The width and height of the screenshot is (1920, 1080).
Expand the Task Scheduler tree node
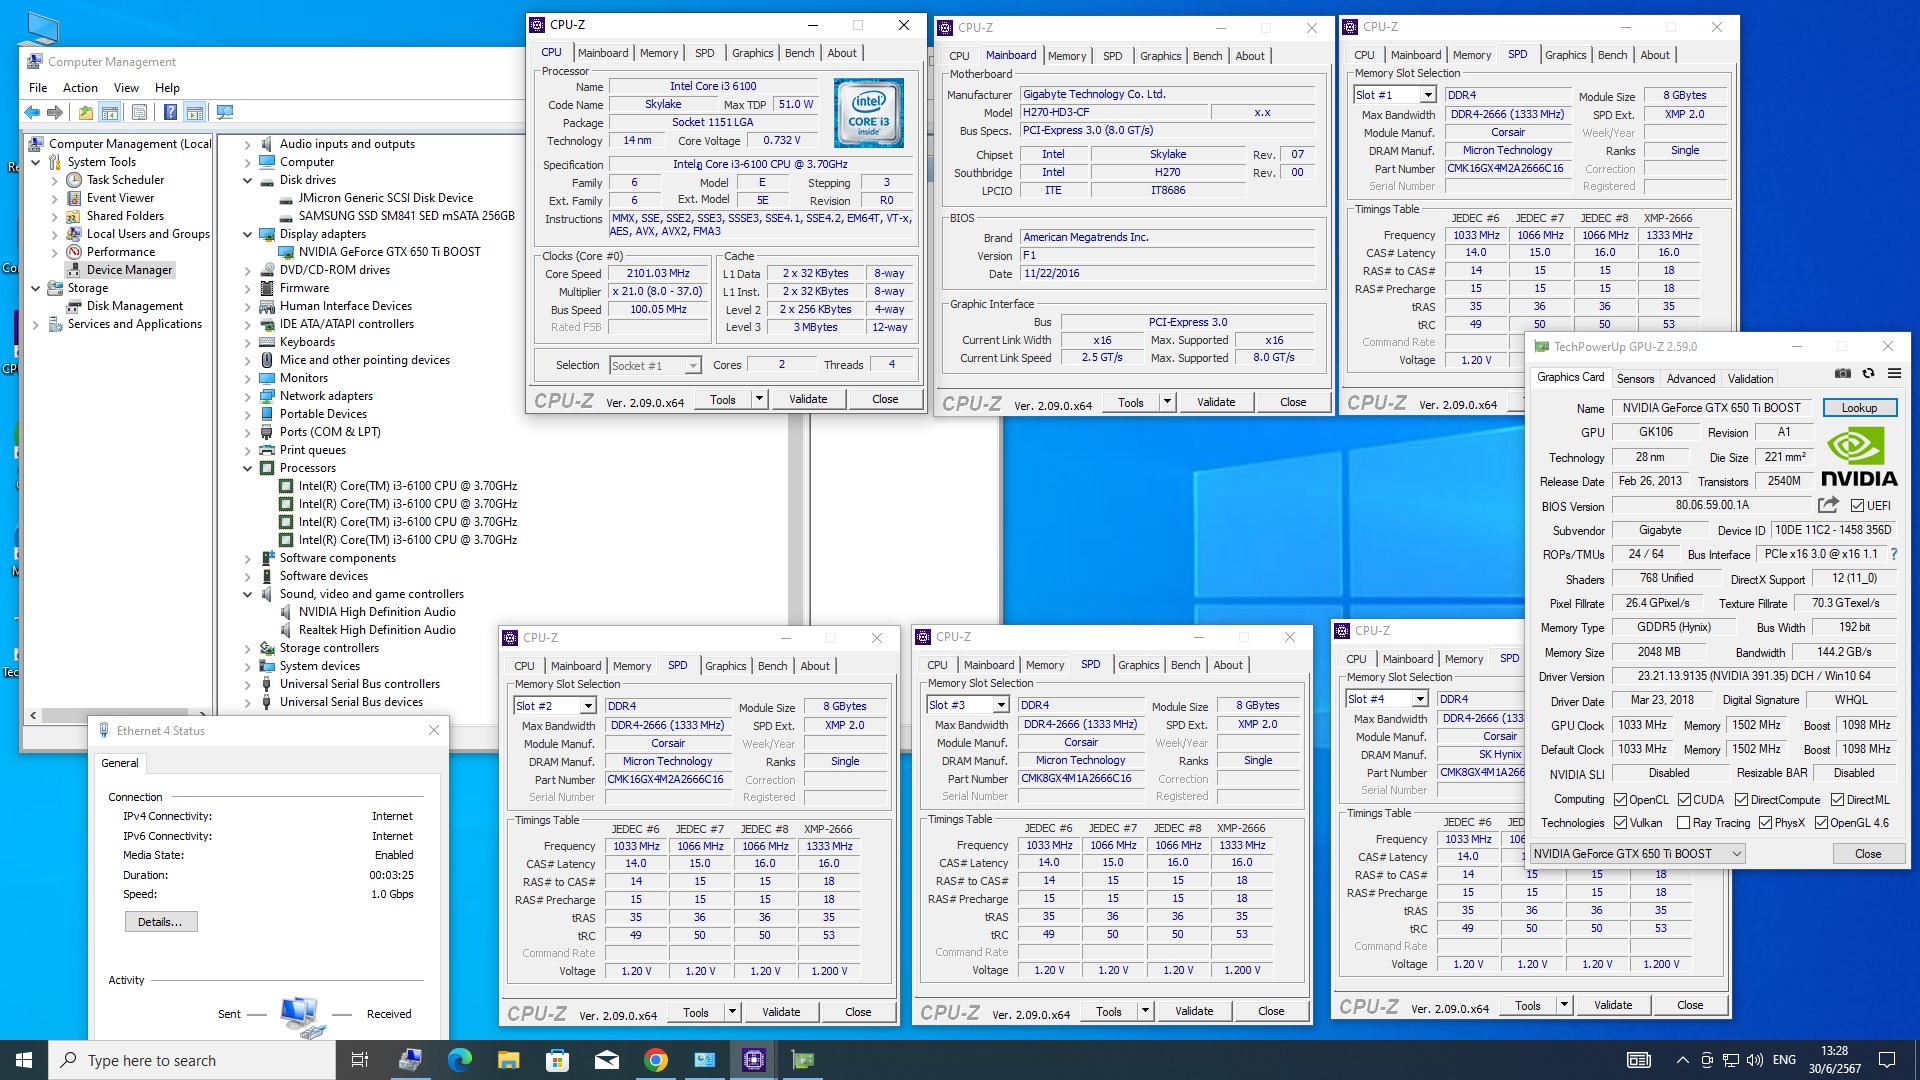54,180
